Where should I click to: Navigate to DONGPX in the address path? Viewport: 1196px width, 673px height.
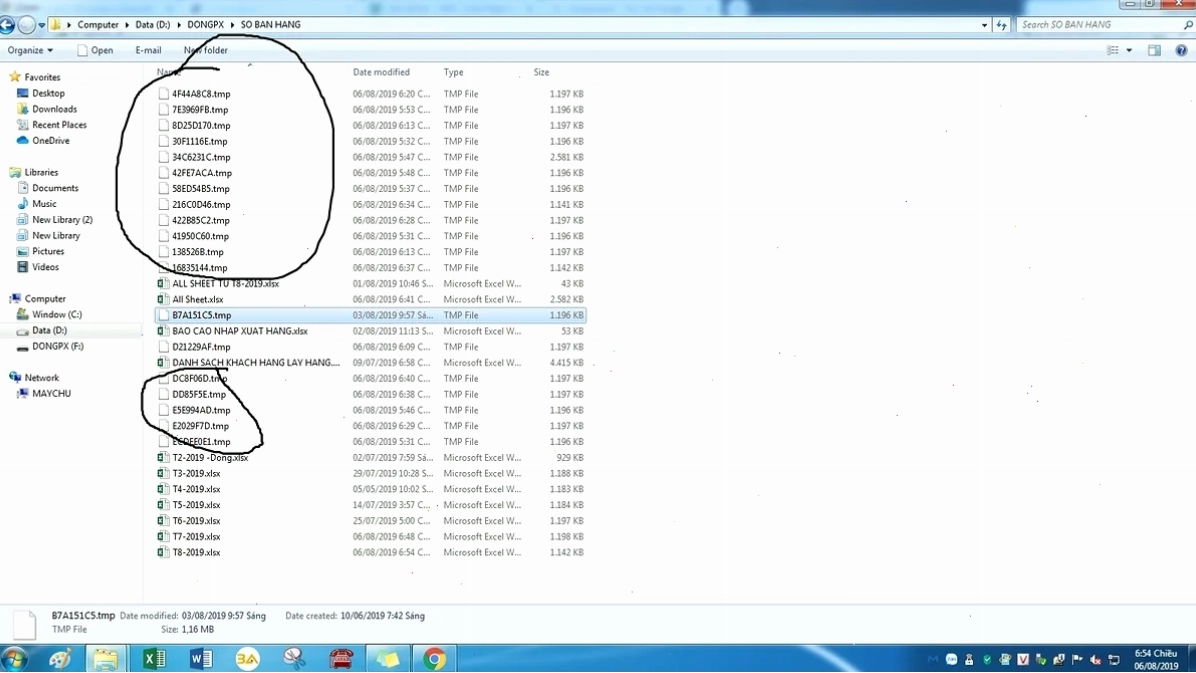(205, 25)
